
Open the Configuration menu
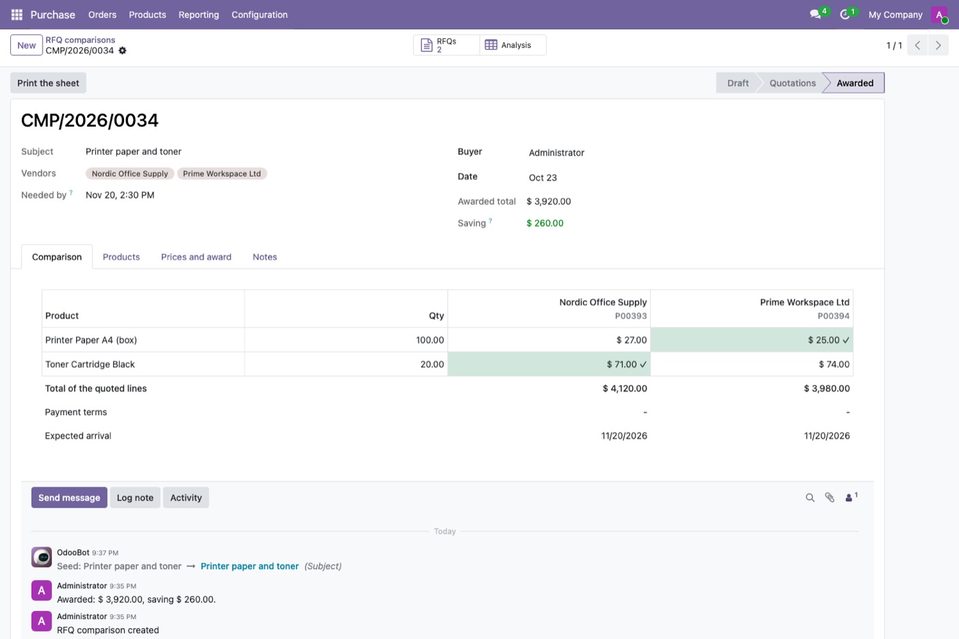(x=259, y=15)
